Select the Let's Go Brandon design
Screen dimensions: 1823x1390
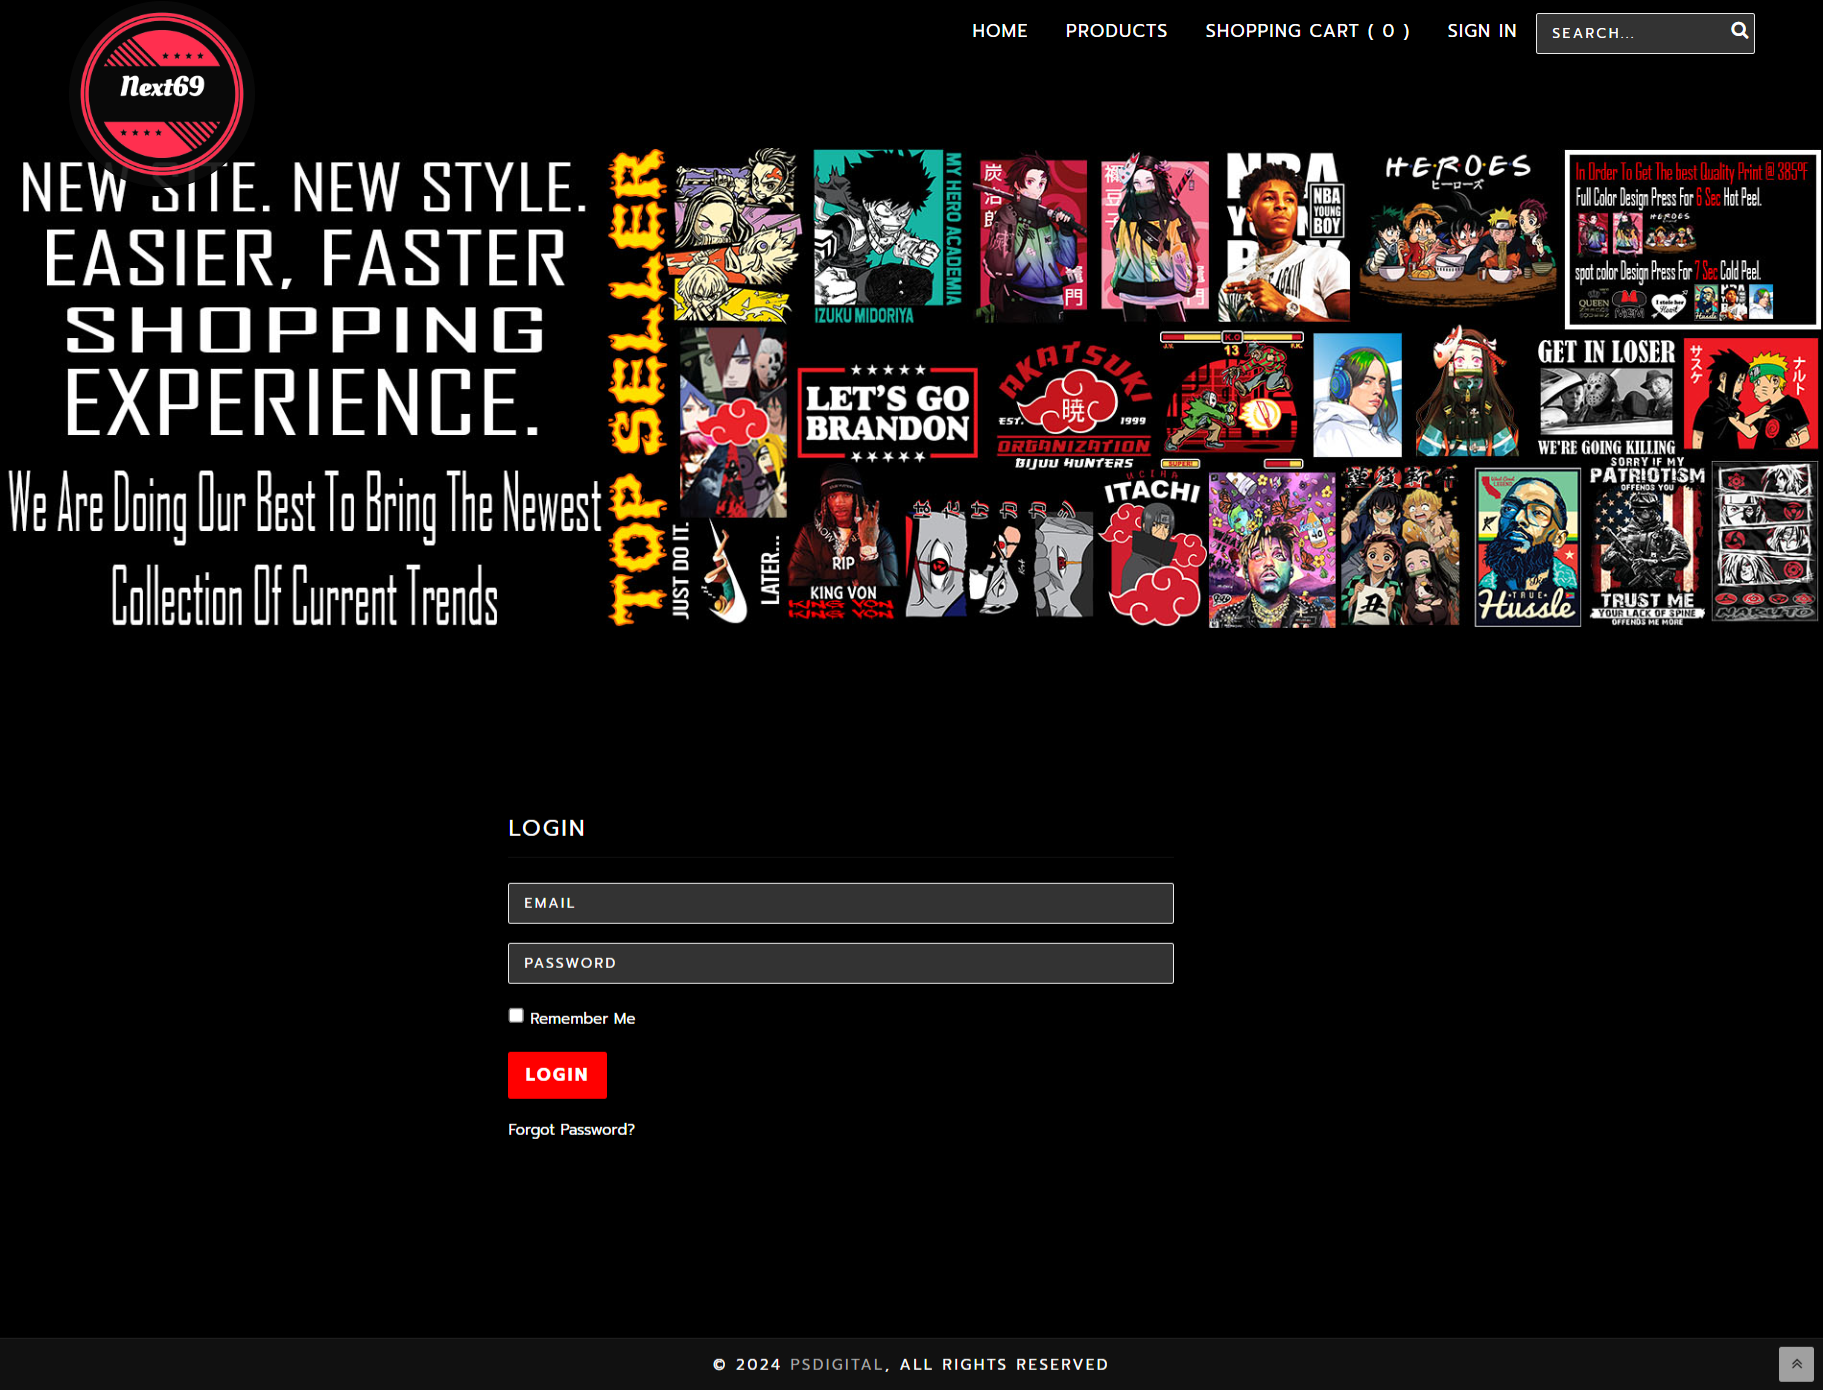tap(887, 414)
